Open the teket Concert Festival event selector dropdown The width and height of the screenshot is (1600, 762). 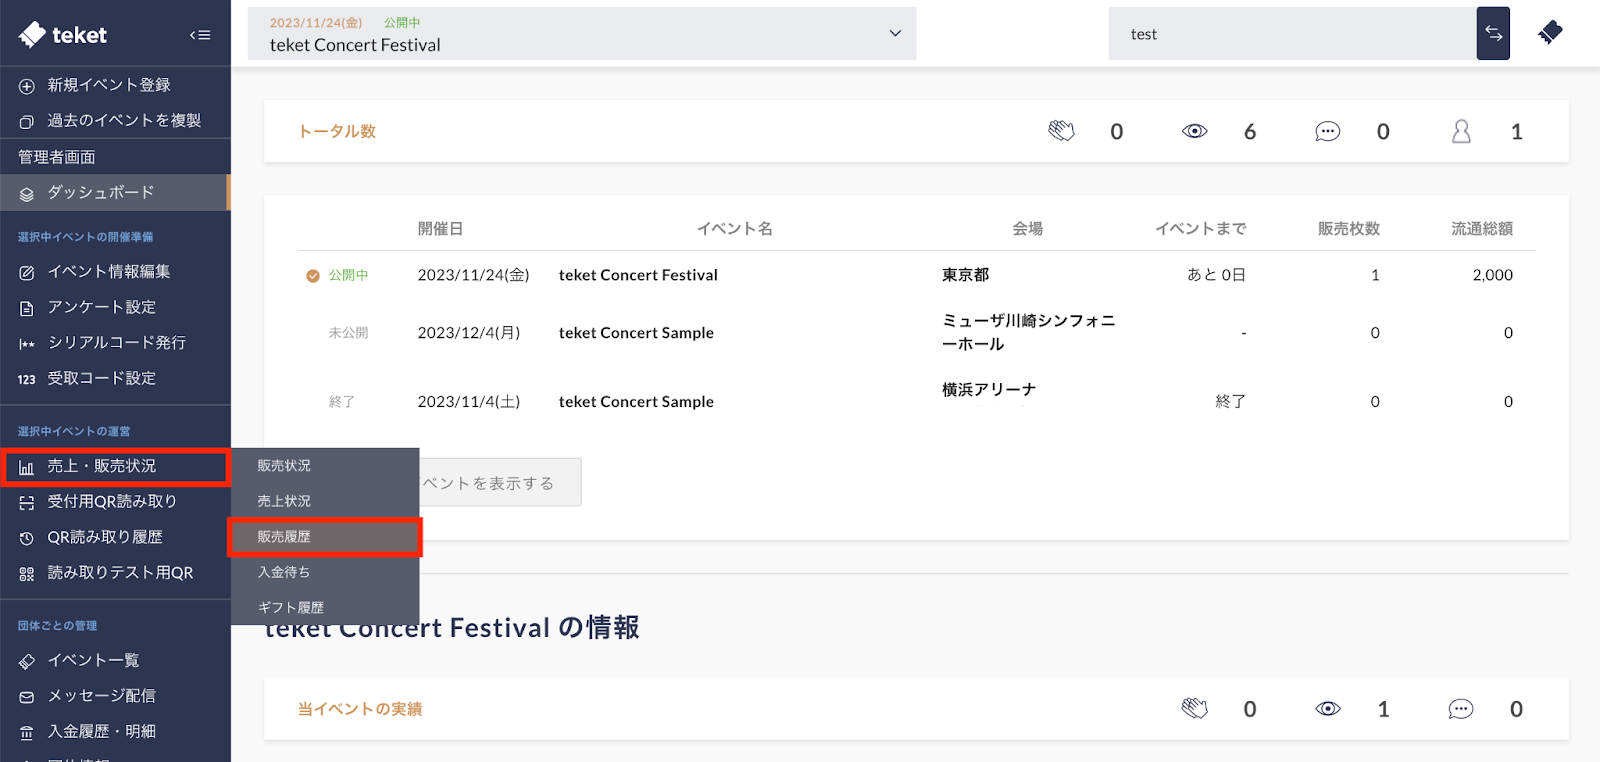click(582, 34)
